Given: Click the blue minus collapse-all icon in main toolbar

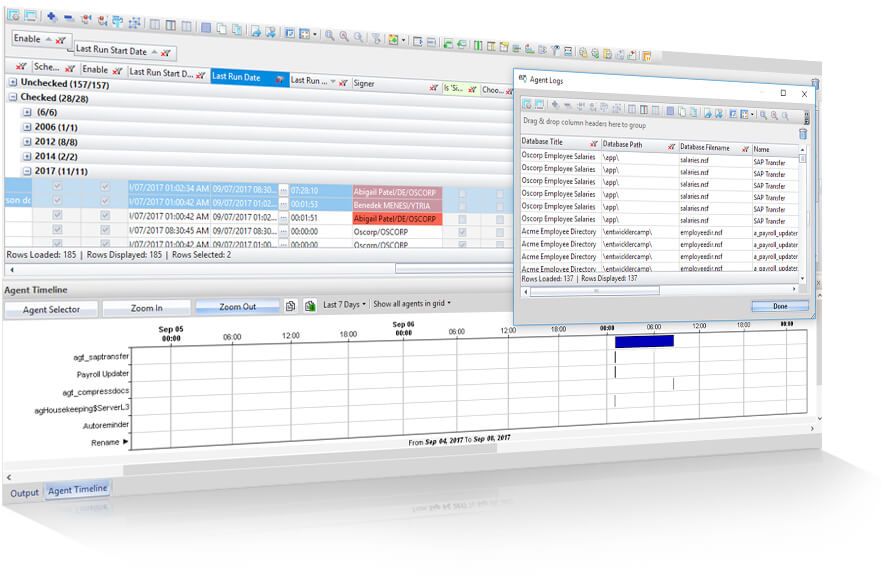Looking at the screenshot, I should (68, 18).
